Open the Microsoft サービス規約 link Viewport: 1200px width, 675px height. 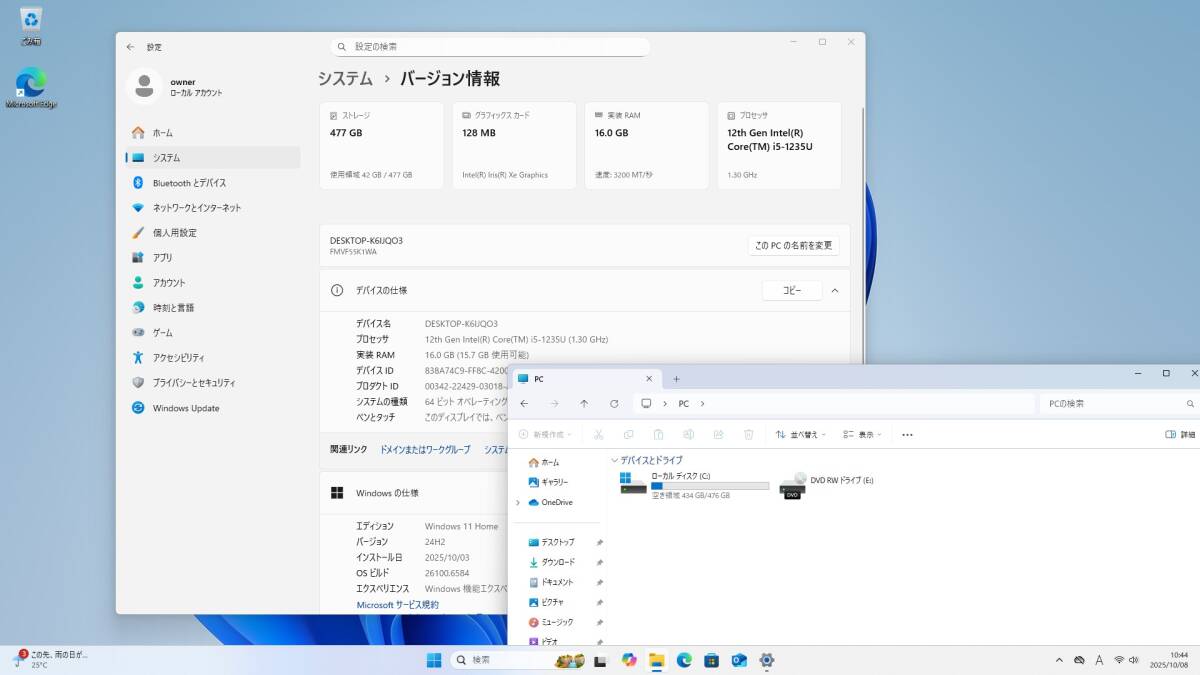pos(398,604)
